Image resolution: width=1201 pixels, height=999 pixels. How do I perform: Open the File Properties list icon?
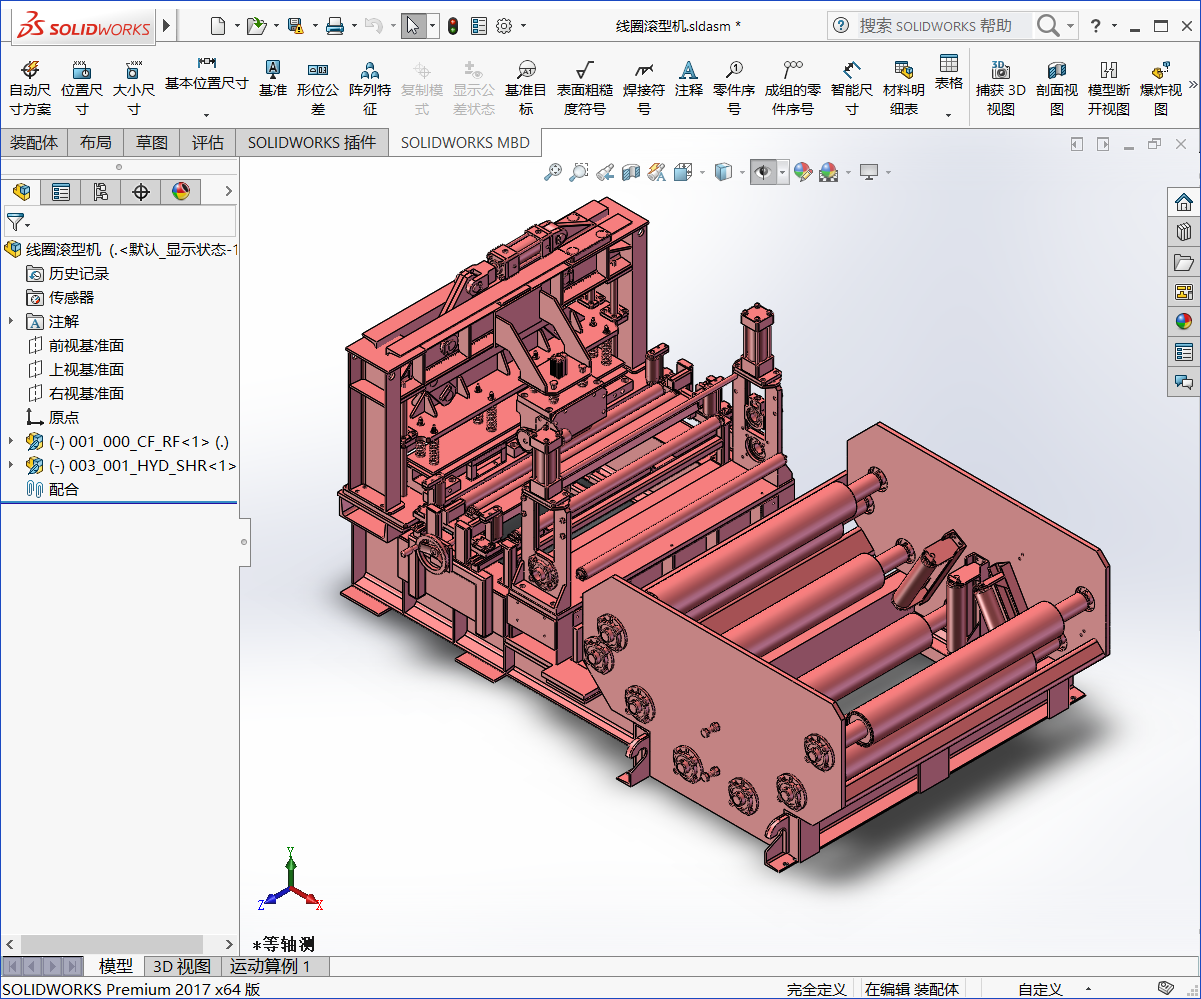point(478,26)
